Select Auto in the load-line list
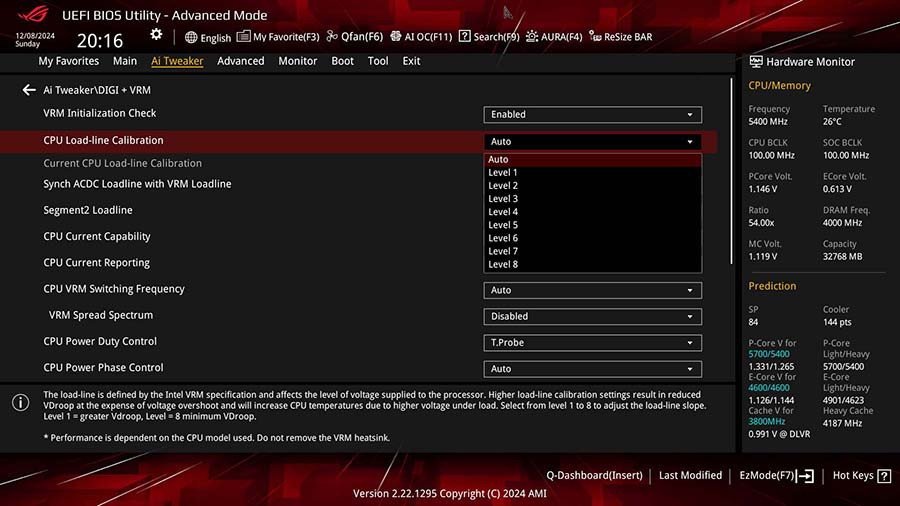This screenshot has height=506, width=900. point(592,159)
